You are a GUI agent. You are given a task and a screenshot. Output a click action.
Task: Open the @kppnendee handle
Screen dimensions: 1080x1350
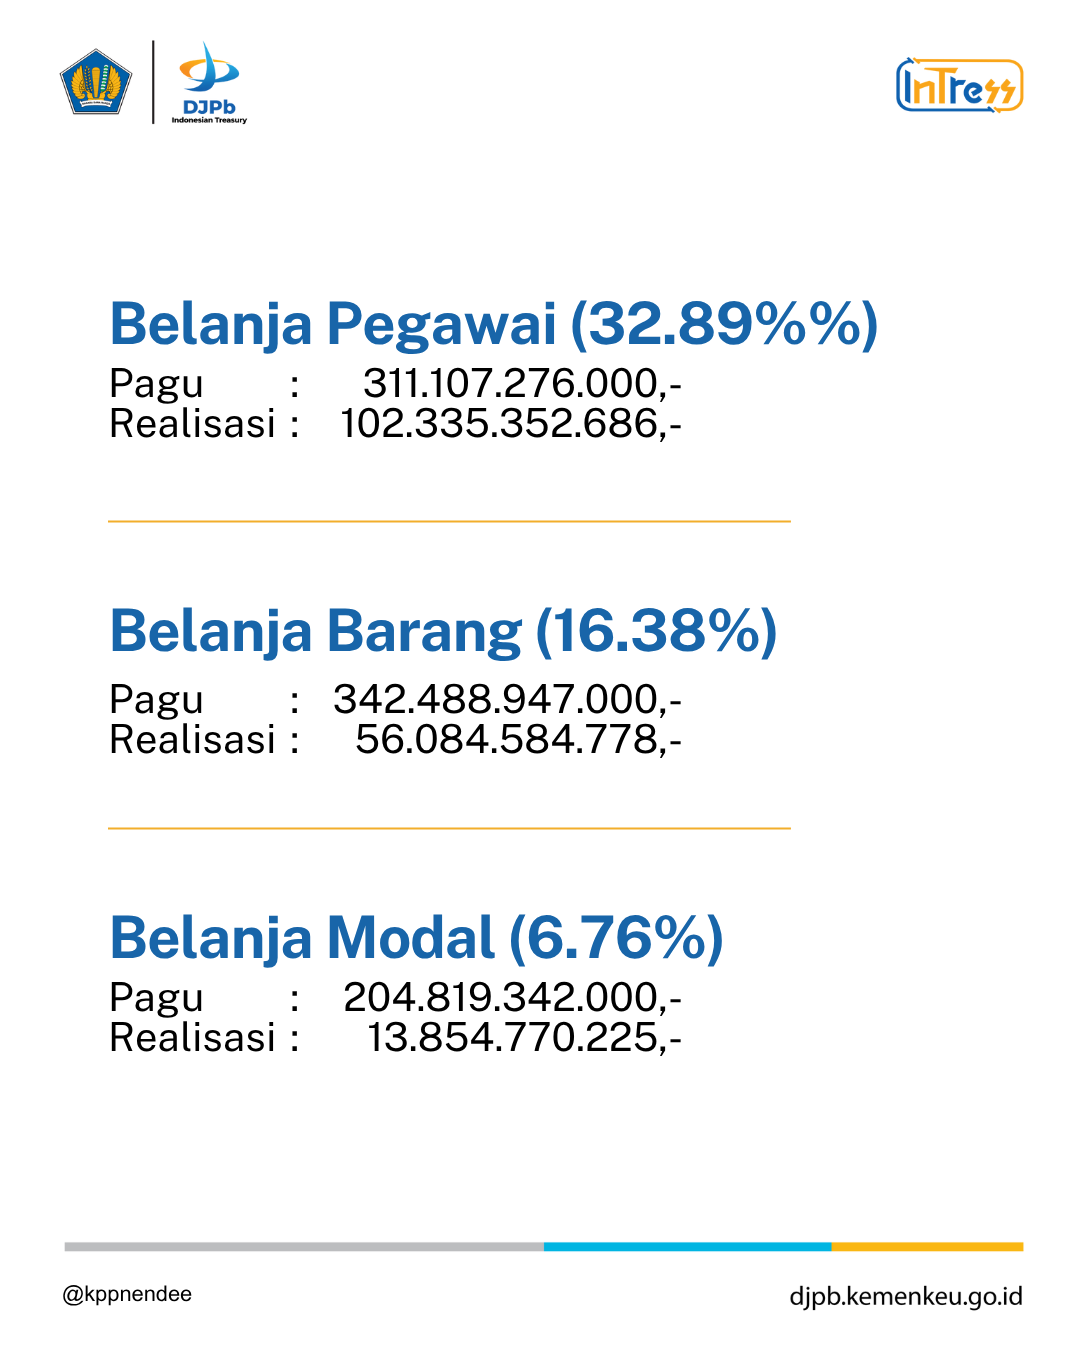pyautogui.click(x=127, y=1294)
